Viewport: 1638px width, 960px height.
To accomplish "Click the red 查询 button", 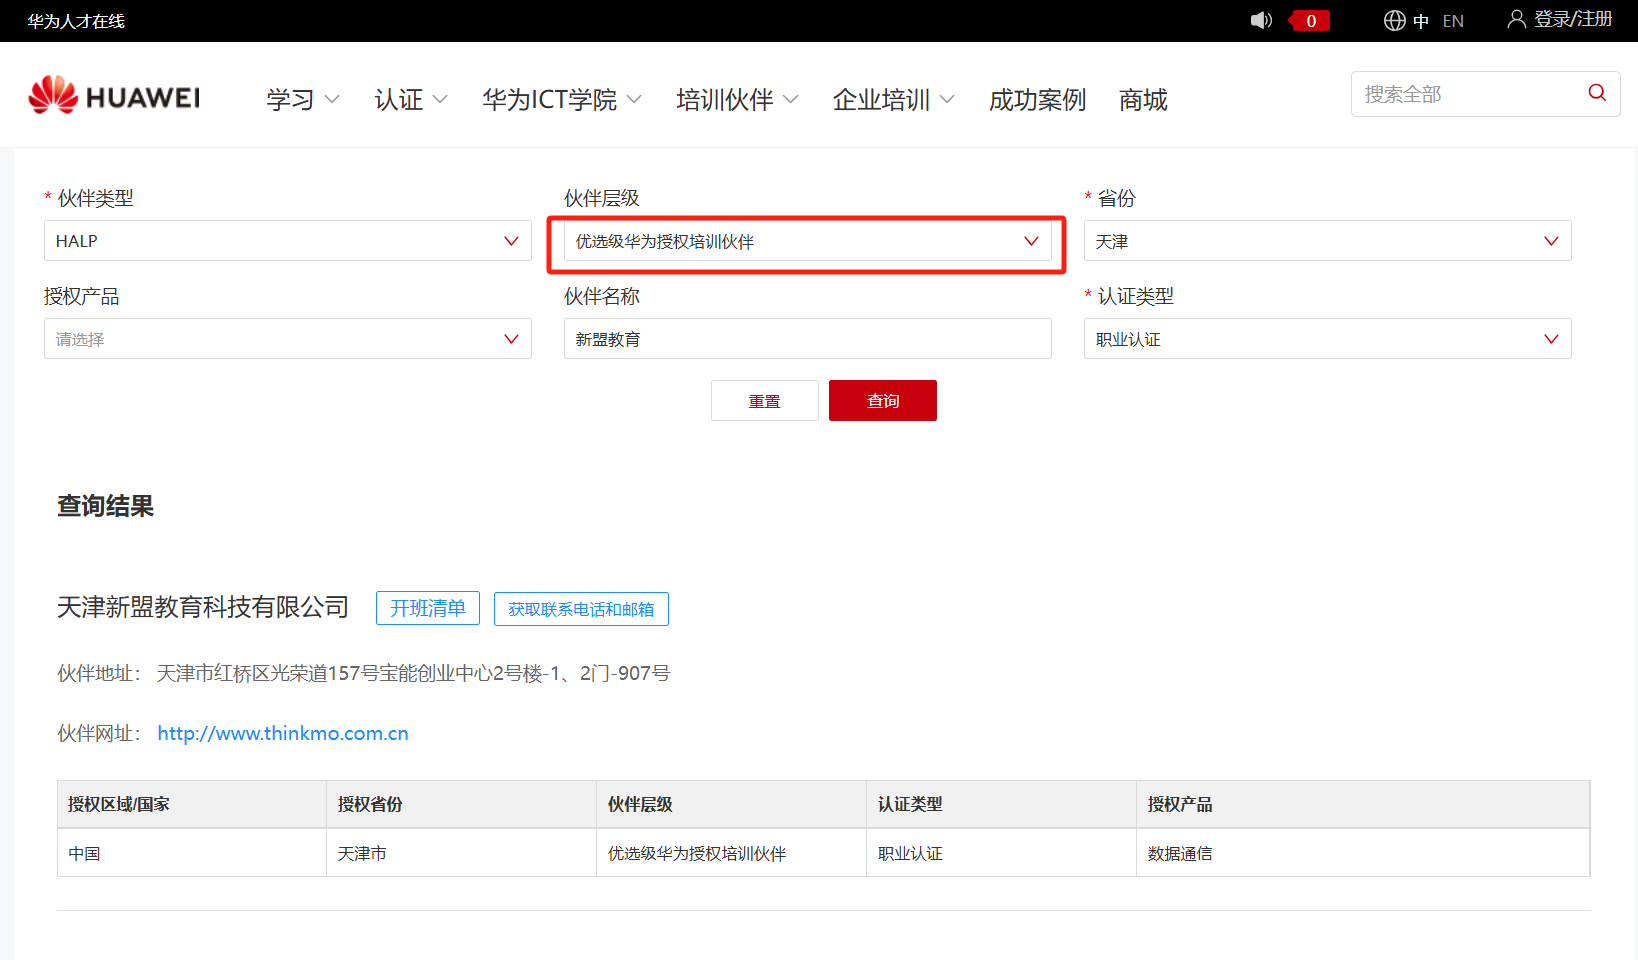I will [x=883, y=401].
